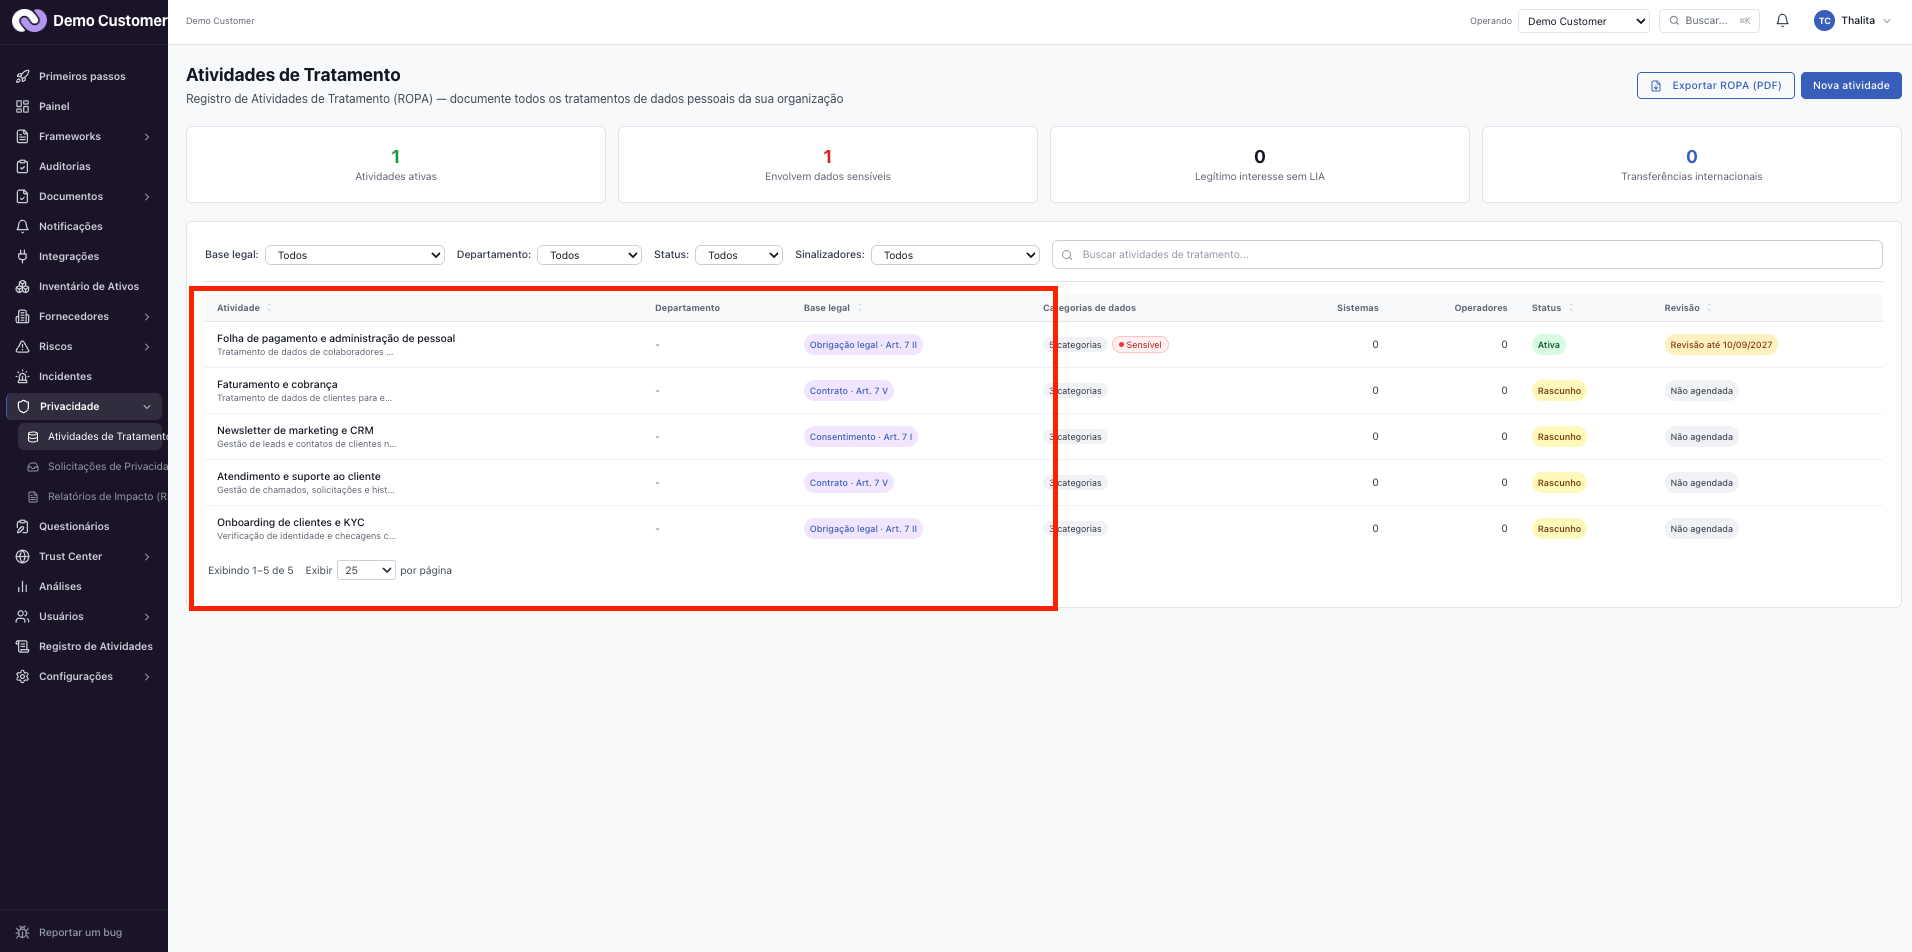Open the Operando Demo Customer selector
Screen dimensions: 1912x952
(x=1583, y=21)
